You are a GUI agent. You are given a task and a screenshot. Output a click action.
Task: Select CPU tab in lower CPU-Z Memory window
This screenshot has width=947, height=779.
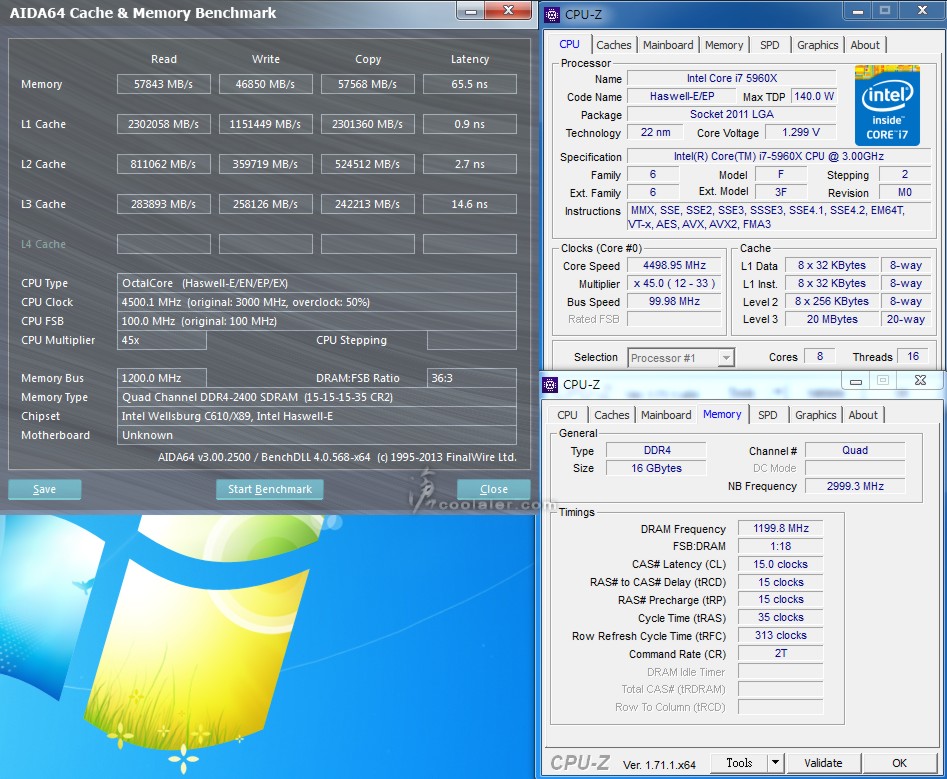tap(567, 415)
